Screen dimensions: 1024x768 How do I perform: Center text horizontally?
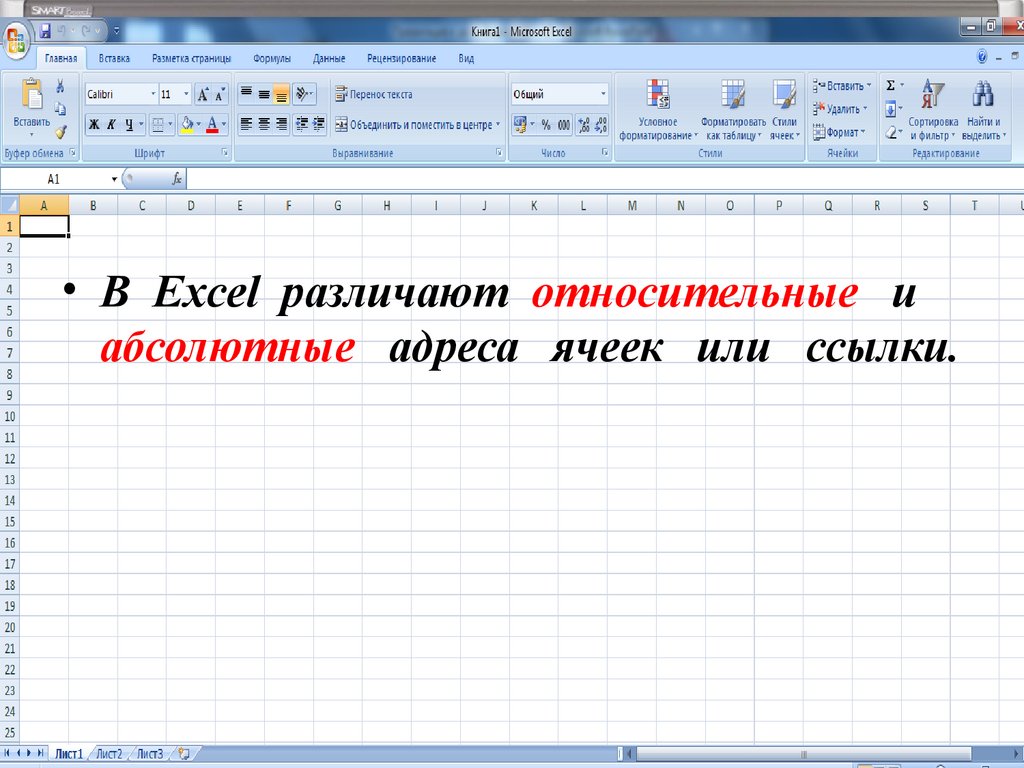coord(264,124)
